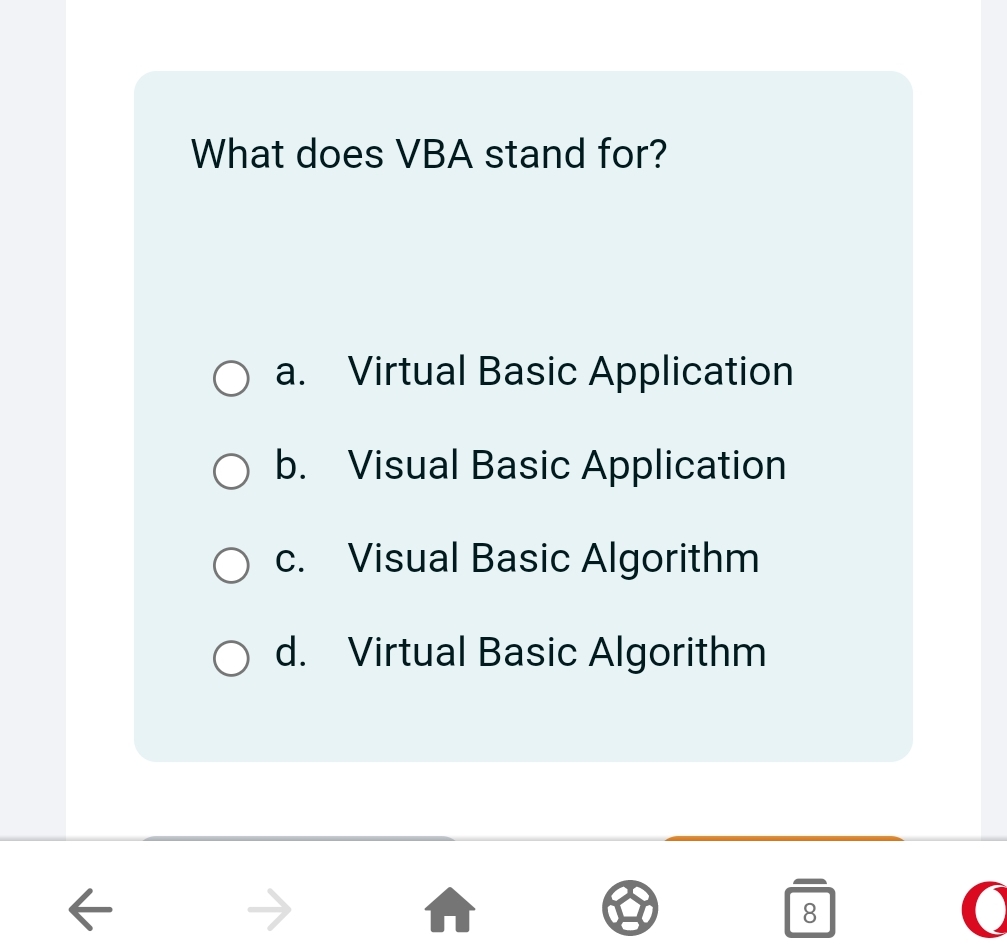This screenshot has width=1007, height=946.
Task: Tap the question 'What does VBA stand for?'
Action: (429, 154)
